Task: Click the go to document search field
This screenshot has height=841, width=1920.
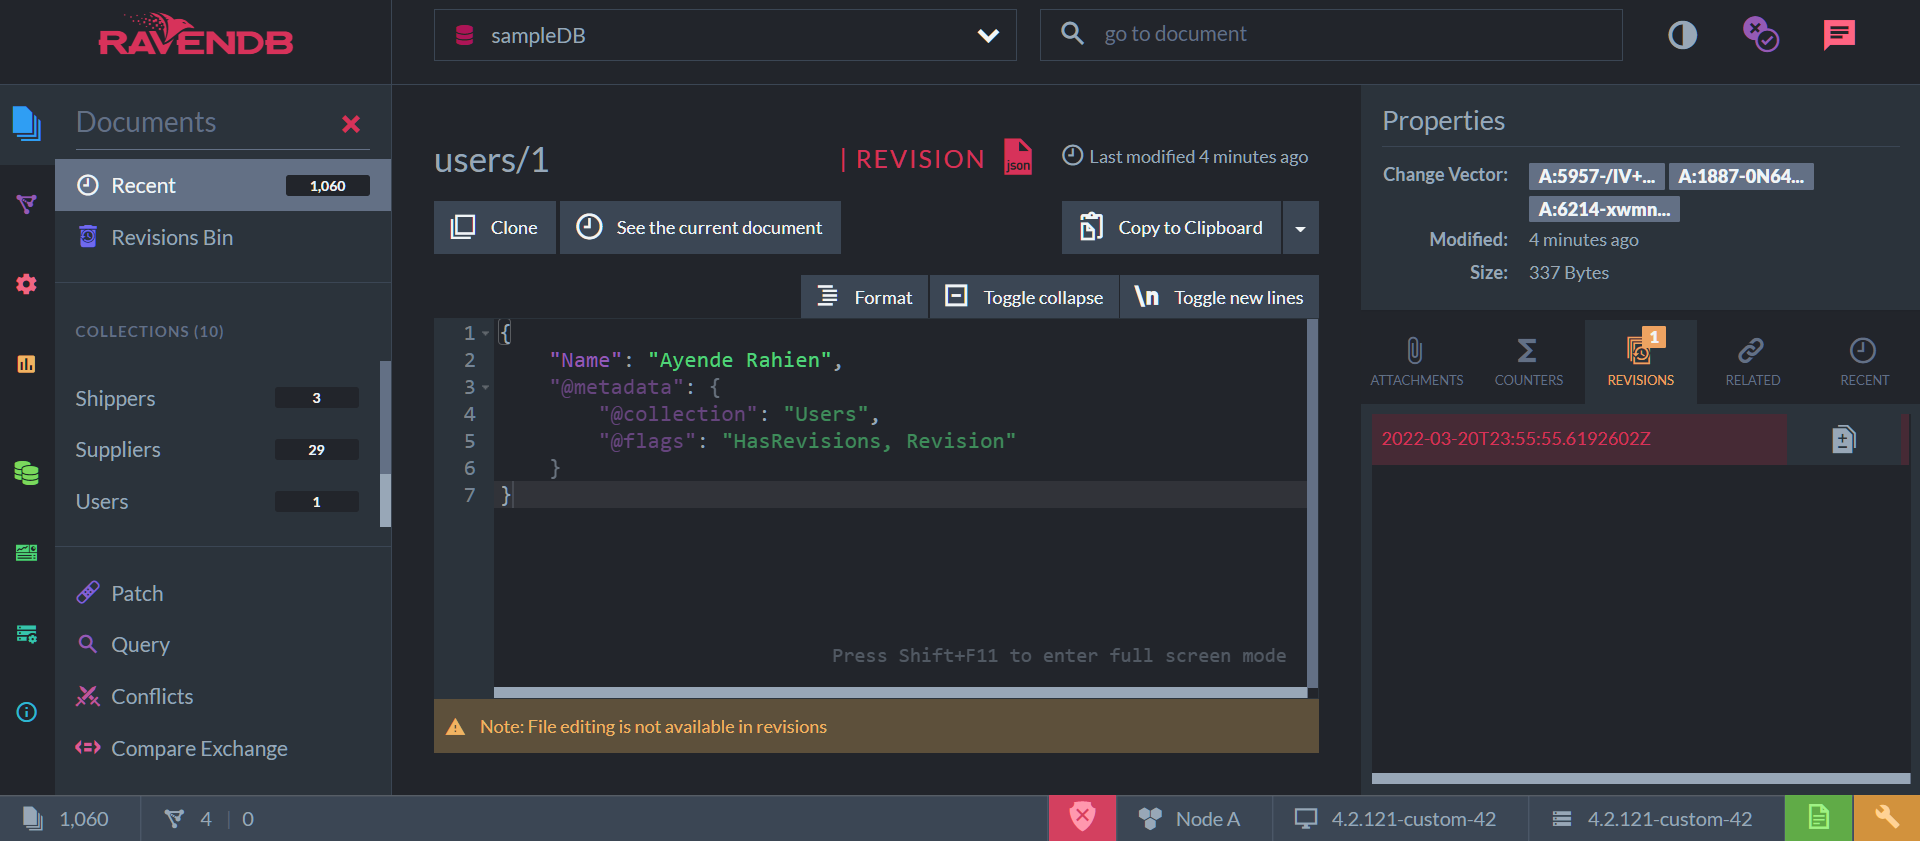Action: coord(1331,35)
